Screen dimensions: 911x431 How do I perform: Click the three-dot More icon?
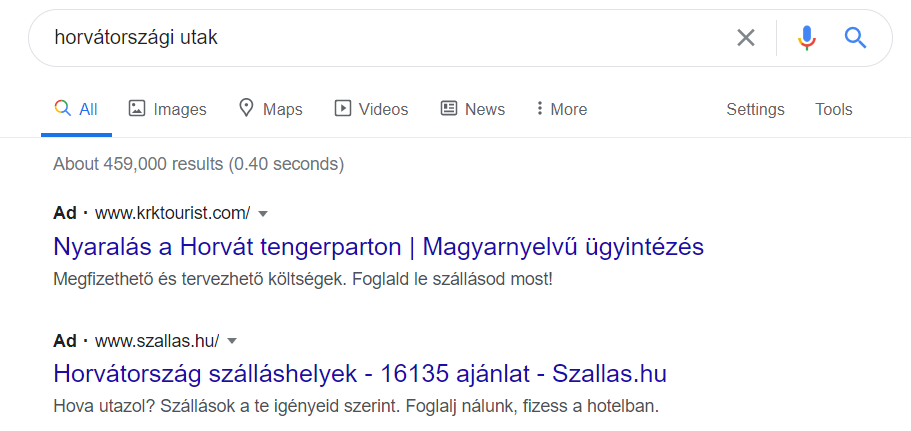coord(539,108)
